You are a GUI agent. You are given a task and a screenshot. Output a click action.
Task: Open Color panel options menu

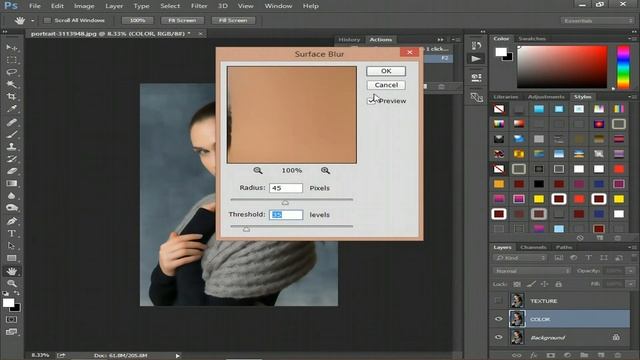632,39
